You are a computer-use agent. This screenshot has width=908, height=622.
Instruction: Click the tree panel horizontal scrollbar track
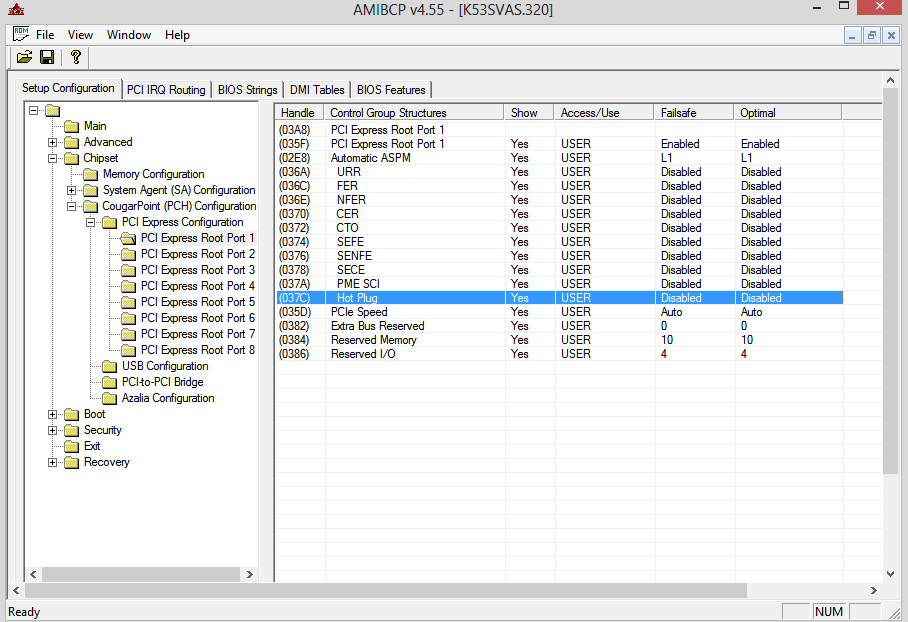[x=141, y=575]
